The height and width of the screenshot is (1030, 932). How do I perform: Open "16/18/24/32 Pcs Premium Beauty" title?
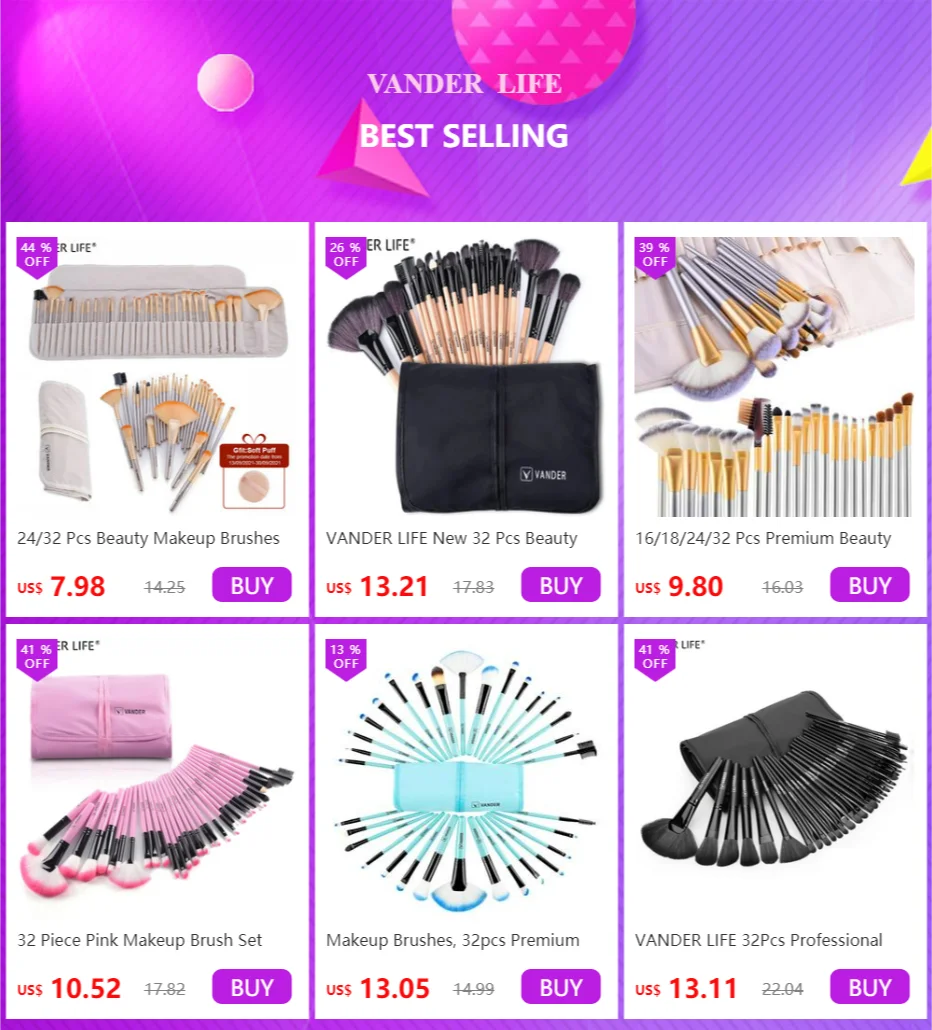tap(763, 538)
